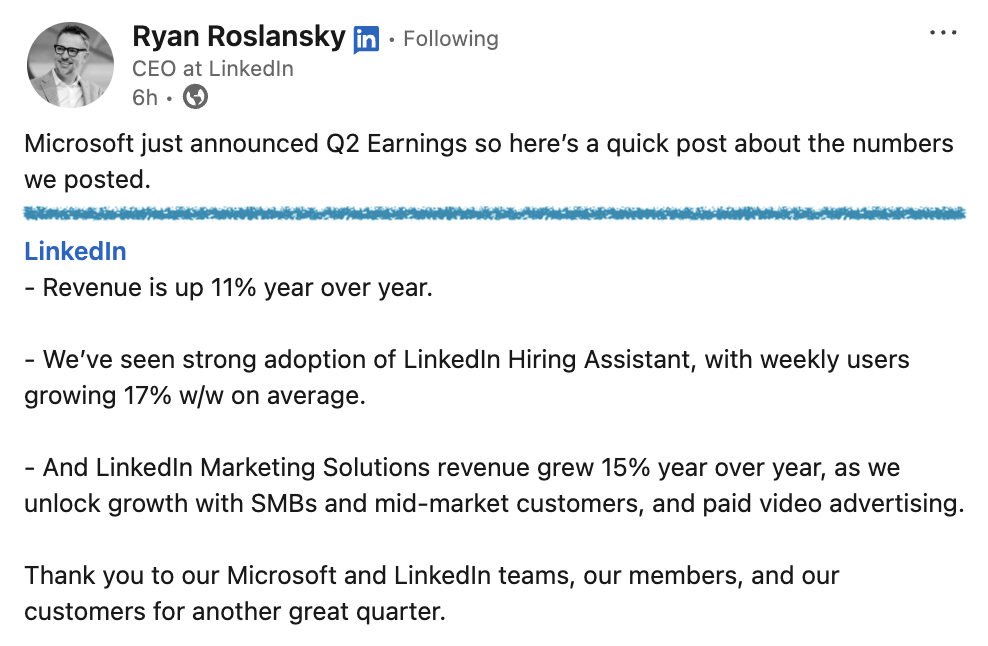The height and width of the screenshot is (646, 988).
Task: Click the 'customers for another great quarter' line
Action: (234, 611)
